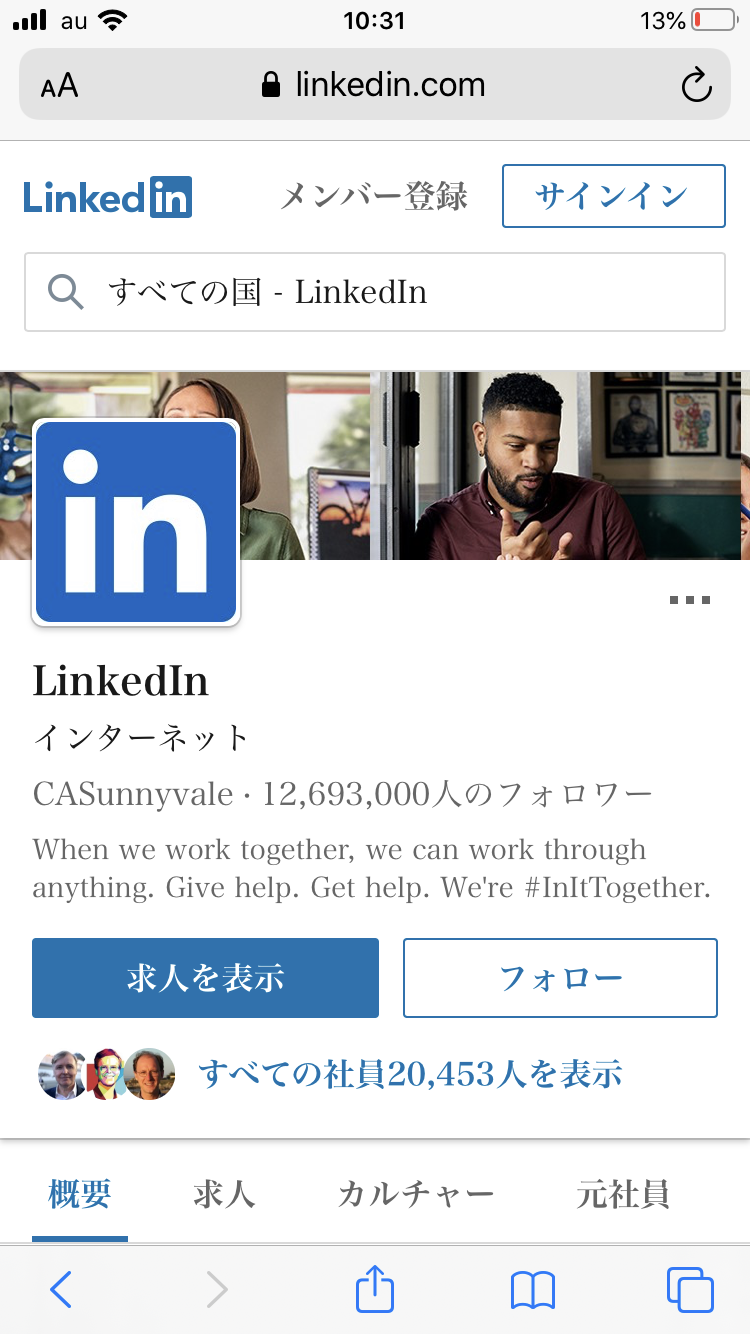Tap the Safari reload page icon
Viewport: 750px width, 1334px height.
click(x=696, y=86)
